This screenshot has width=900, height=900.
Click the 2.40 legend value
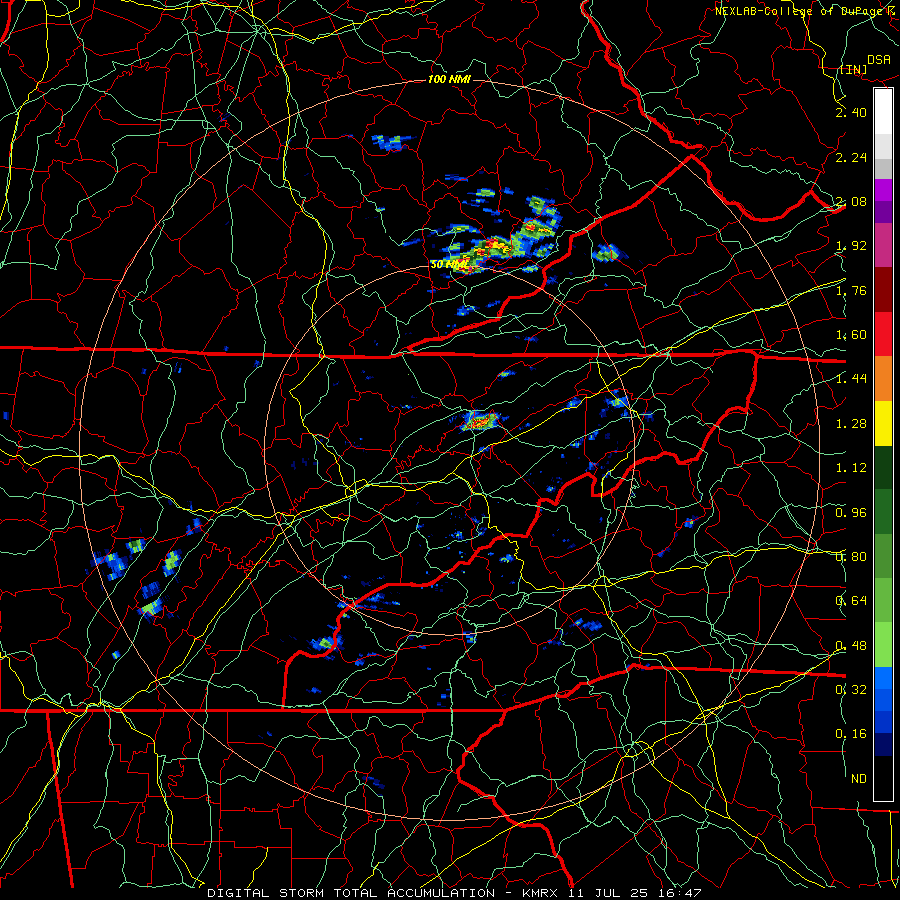tap(851, 112)
